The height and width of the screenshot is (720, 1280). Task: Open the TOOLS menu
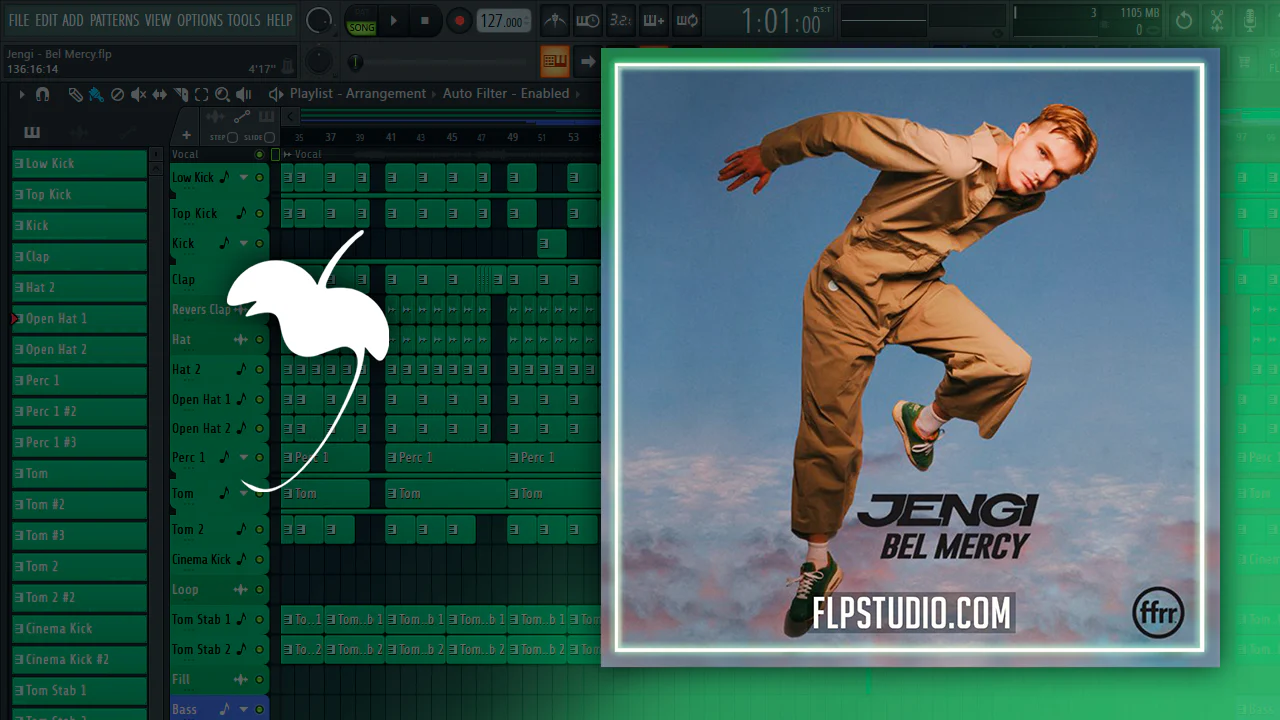[x=244, y=20]
